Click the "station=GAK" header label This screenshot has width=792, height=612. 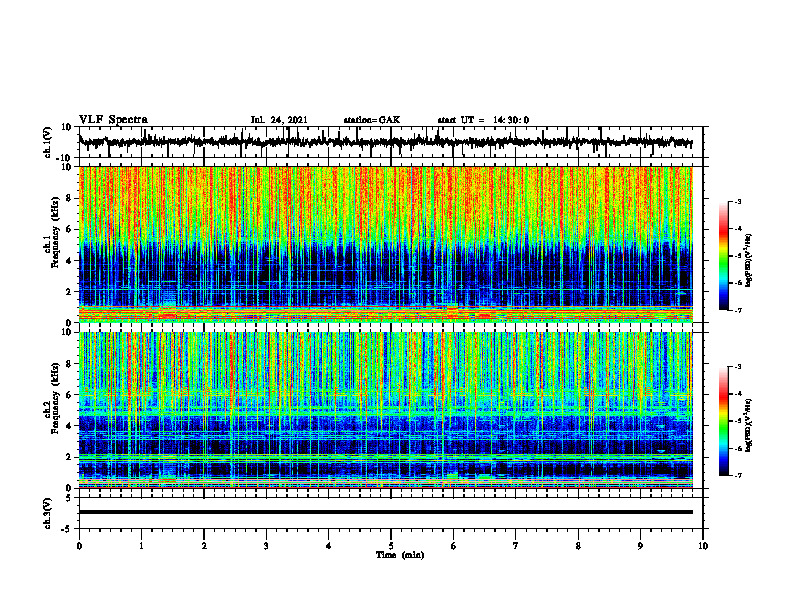click(372, 120)
